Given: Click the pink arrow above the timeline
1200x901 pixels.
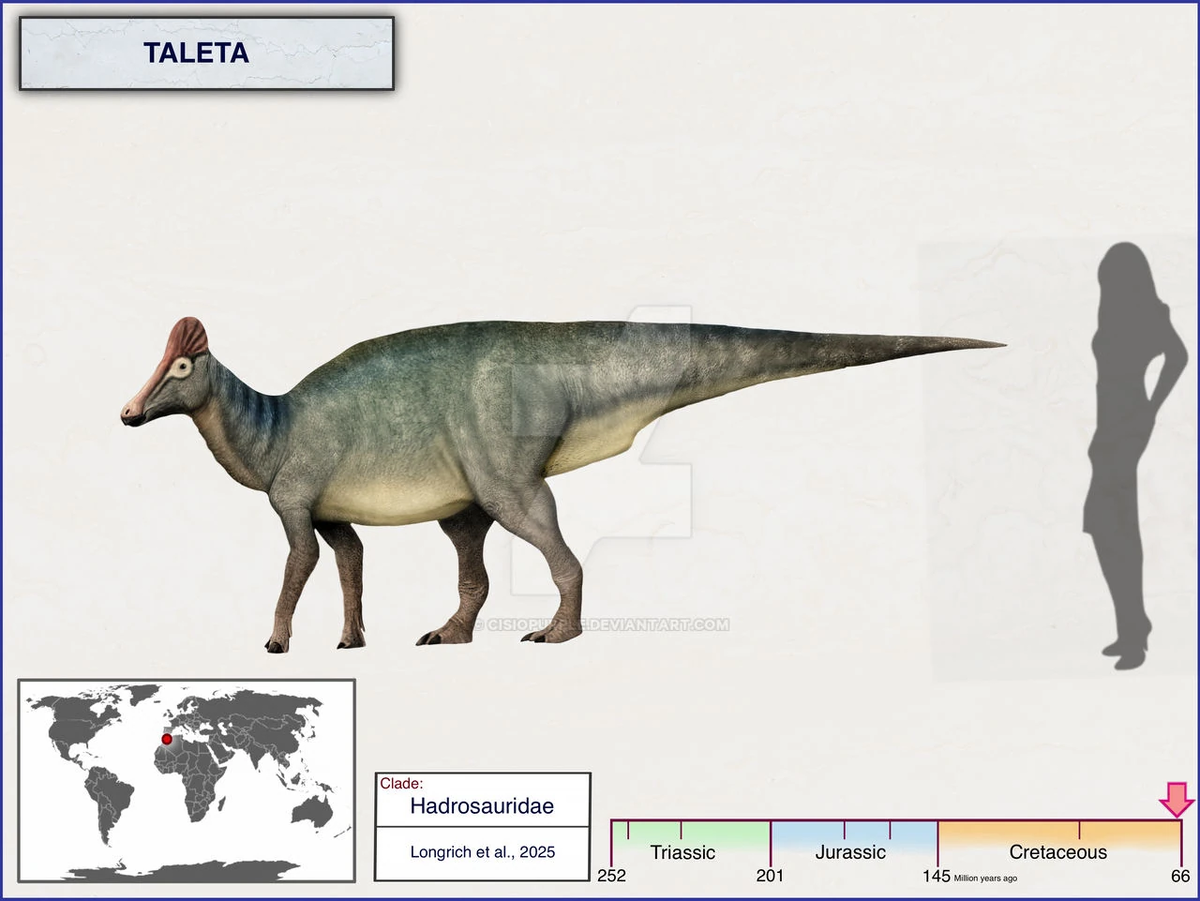Looking at the screenshot, I should (1177, 800).
